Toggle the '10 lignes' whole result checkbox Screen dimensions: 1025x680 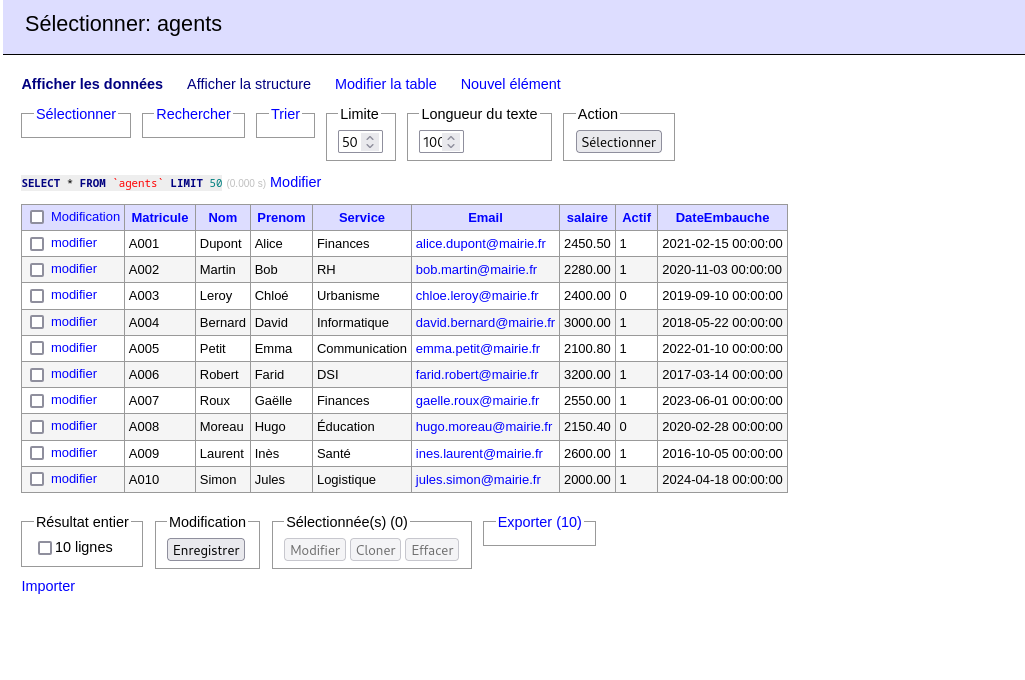[x=45, y=548]
